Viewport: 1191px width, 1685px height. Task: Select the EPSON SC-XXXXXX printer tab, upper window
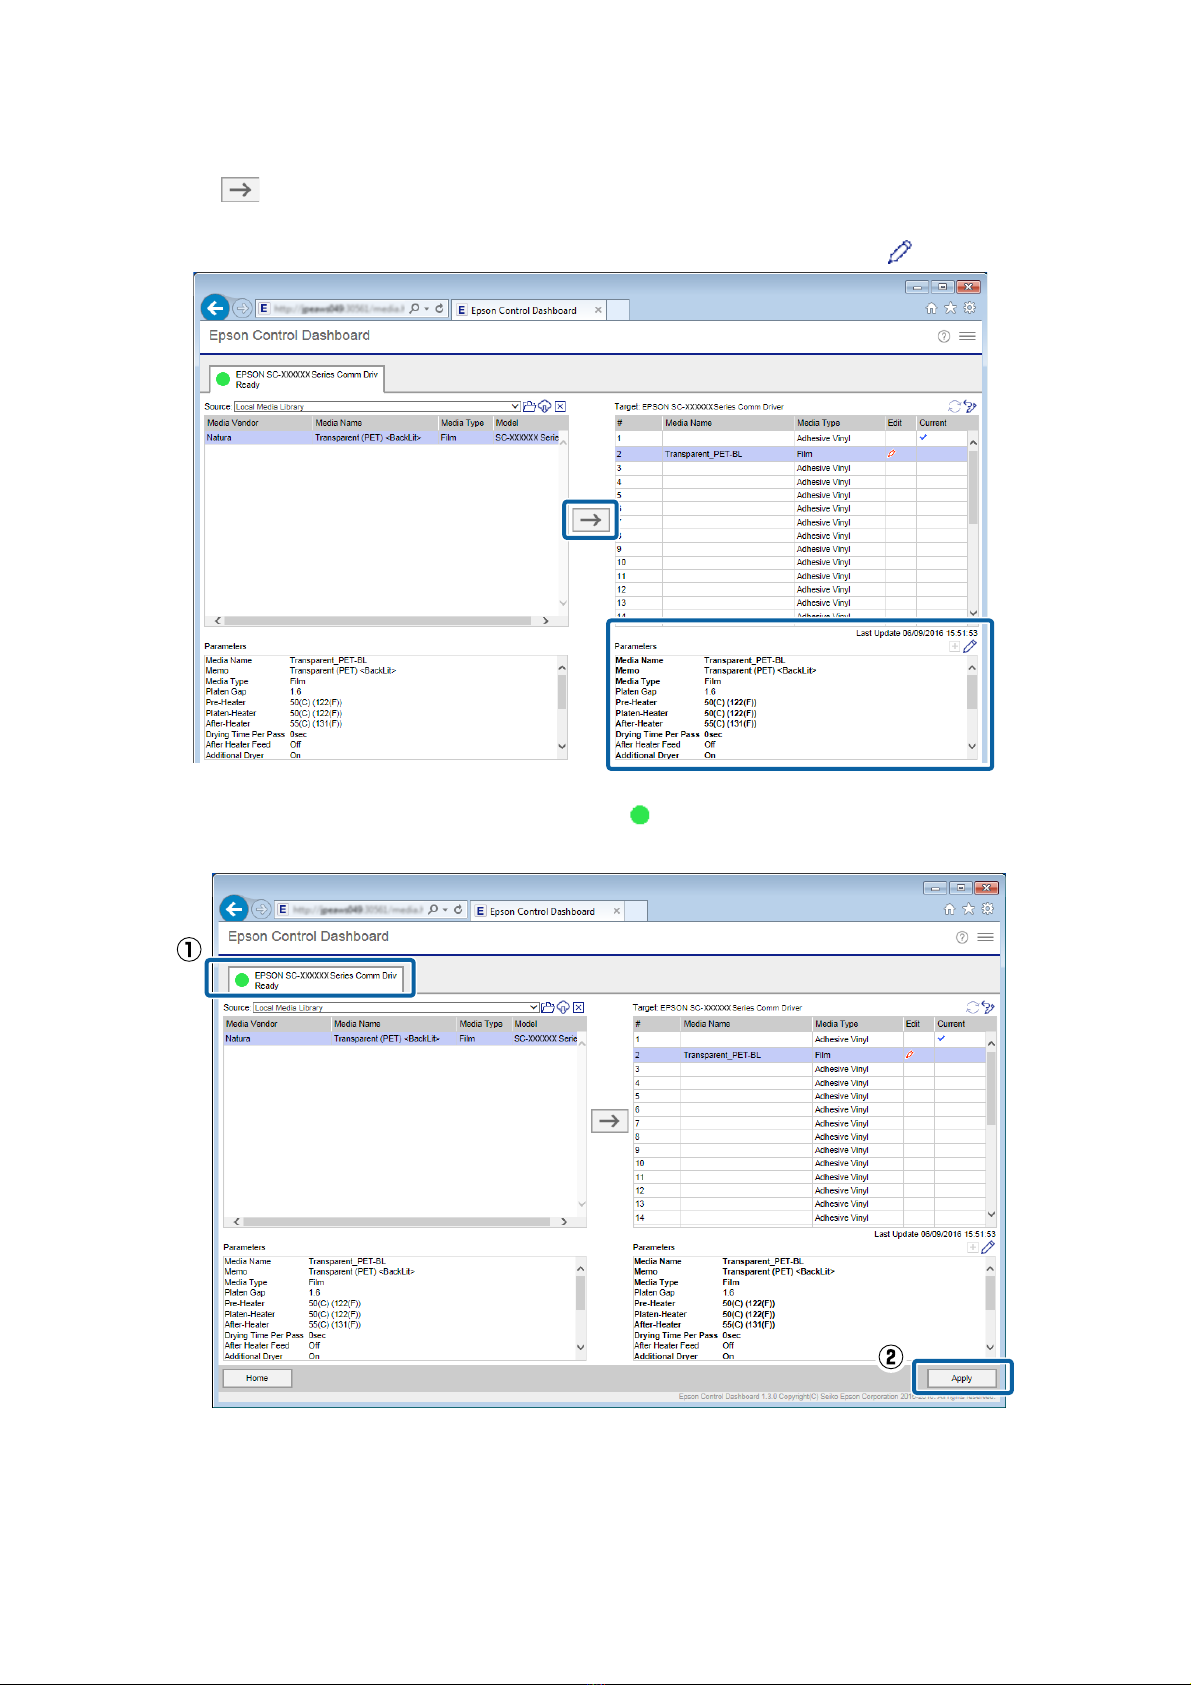tap(297, 379)
